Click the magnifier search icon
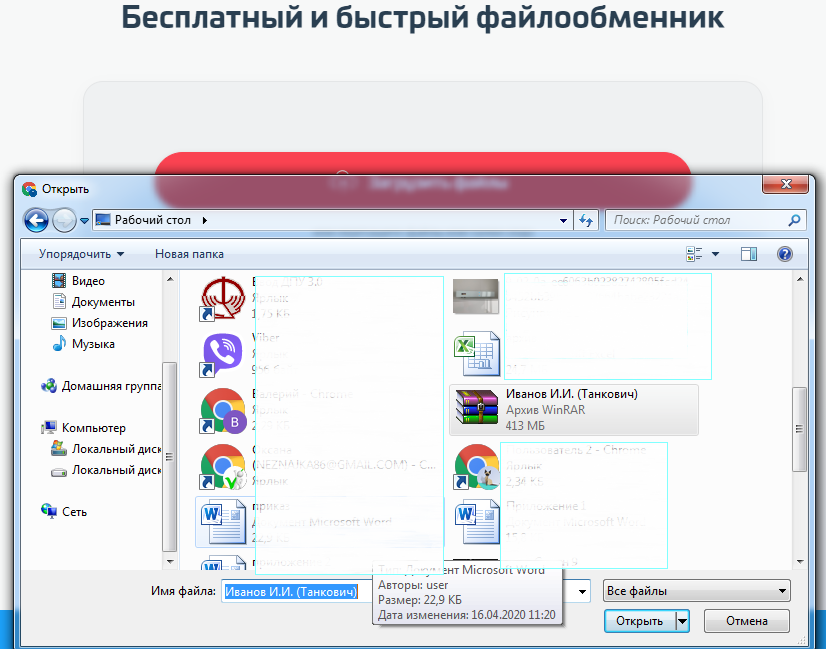The height and width of the screenshot is (649, 826). [794, 220]
